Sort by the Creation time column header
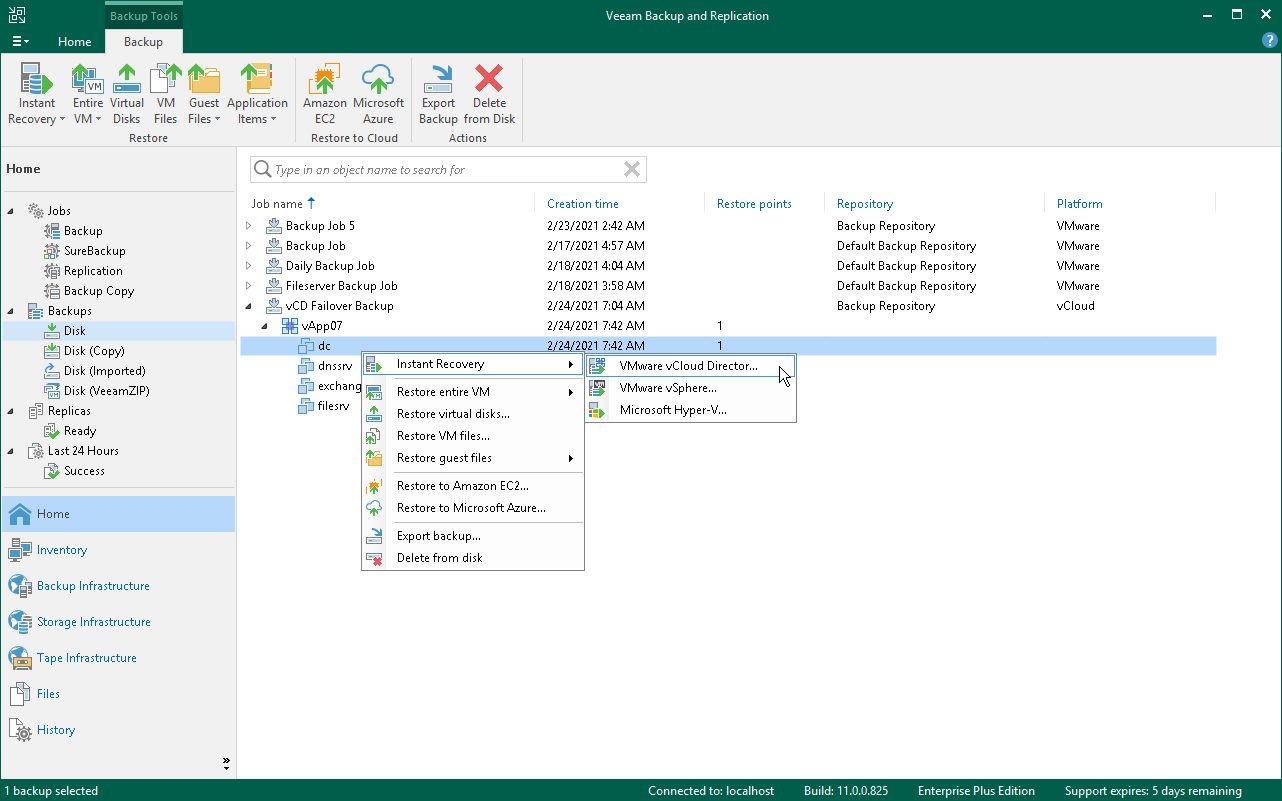 point(583,204)
